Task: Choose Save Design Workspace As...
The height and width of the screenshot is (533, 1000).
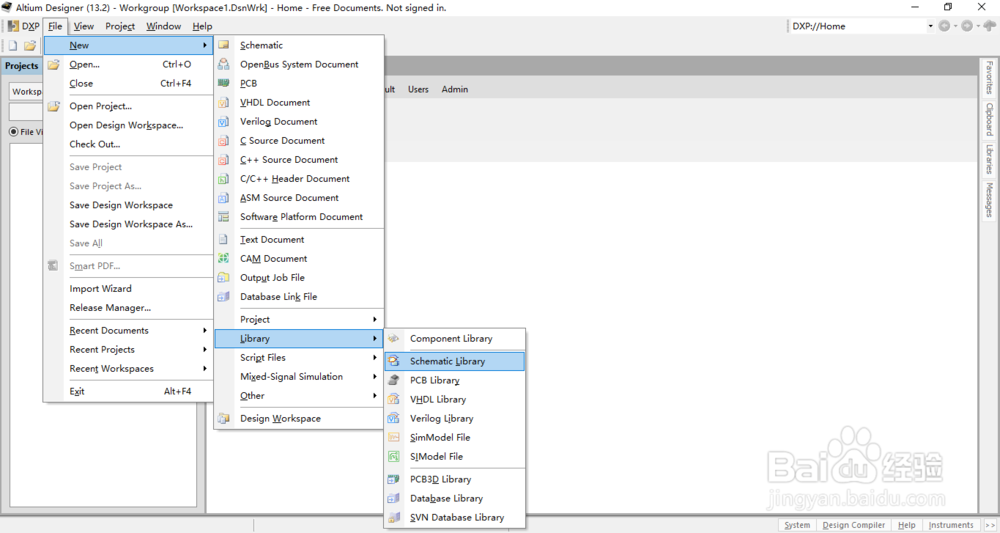Action: click(128, 224)
